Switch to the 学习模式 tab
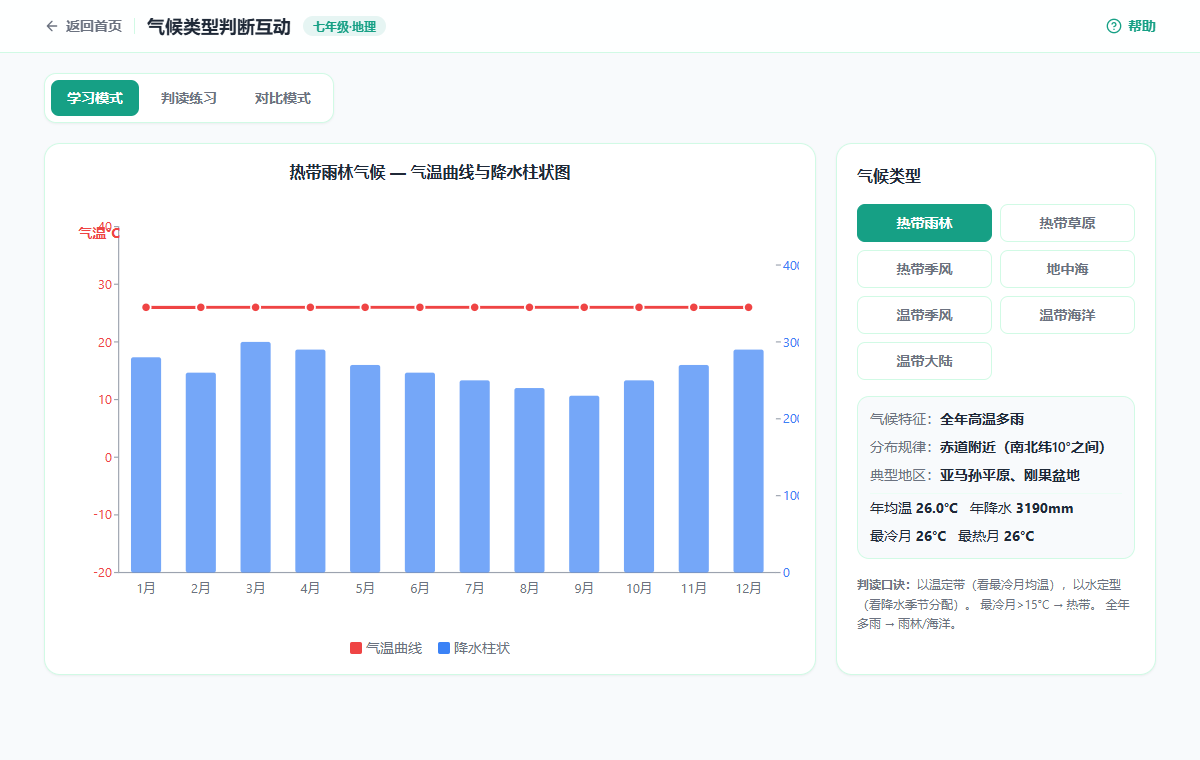The image size is (1200, 760). (x=95, y=98)
